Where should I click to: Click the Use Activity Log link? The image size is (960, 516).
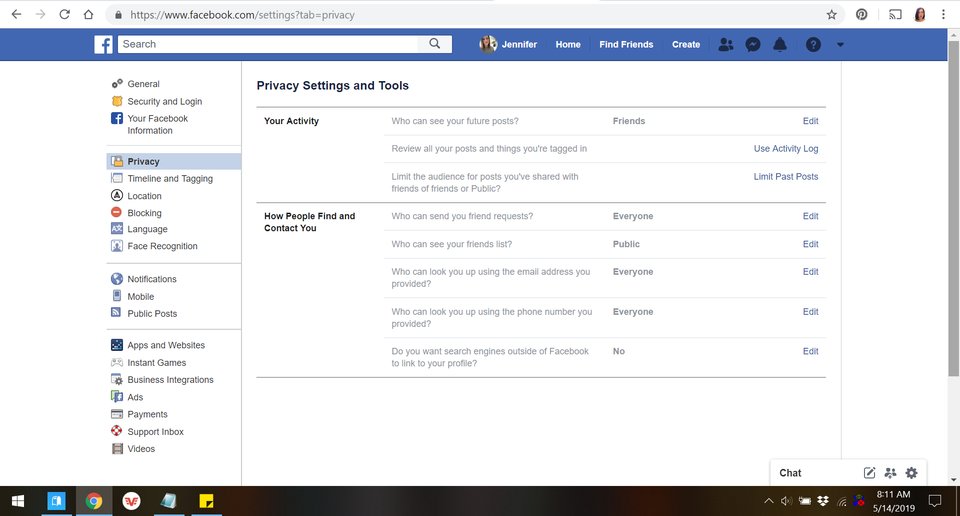786,149
